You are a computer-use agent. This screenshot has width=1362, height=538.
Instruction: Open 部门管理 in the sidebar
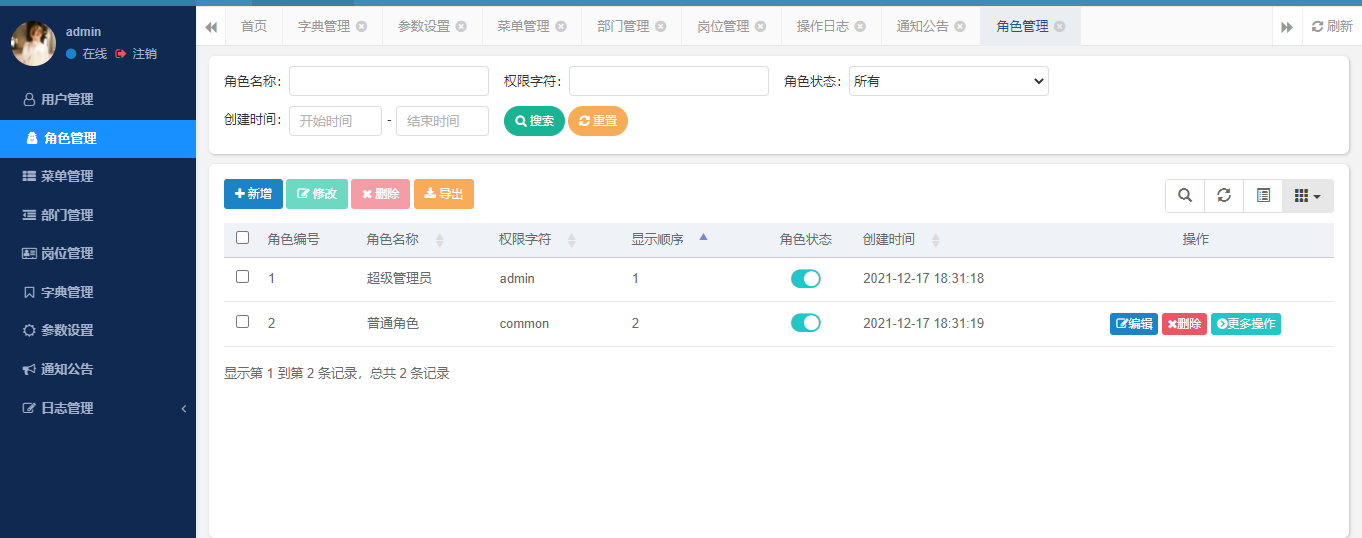[98, 216]
